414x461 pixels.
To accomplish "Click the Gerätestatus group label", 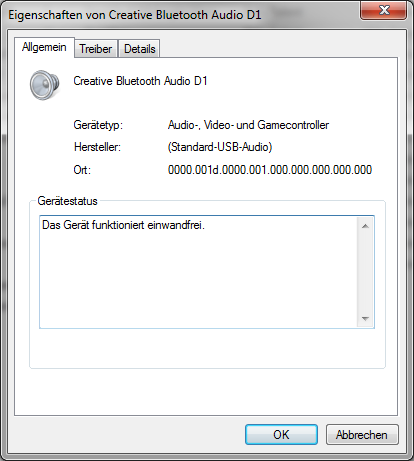I will [x=67, y=201].
